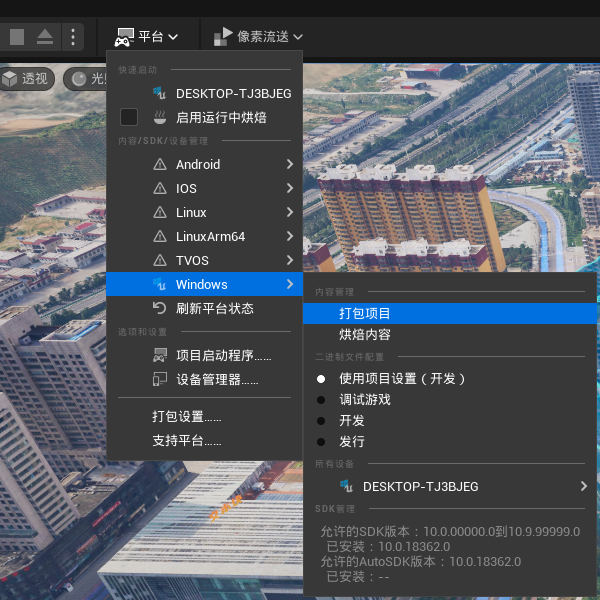
Task: Click the text 允许的AutoSDK版本：10.0.18362.0
Action: pyautogui.click(x=421, y=561)
